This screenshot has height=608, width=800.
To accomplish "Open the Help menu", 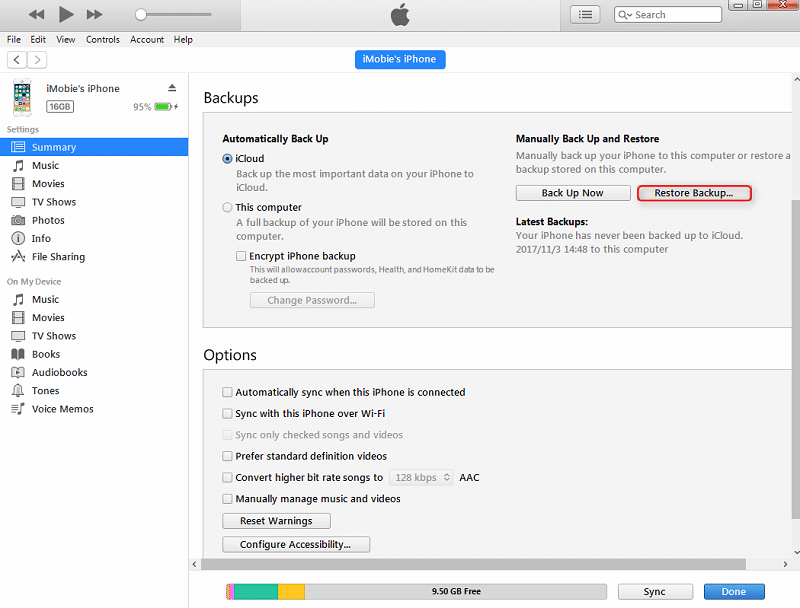I will (x=183, y=40).
